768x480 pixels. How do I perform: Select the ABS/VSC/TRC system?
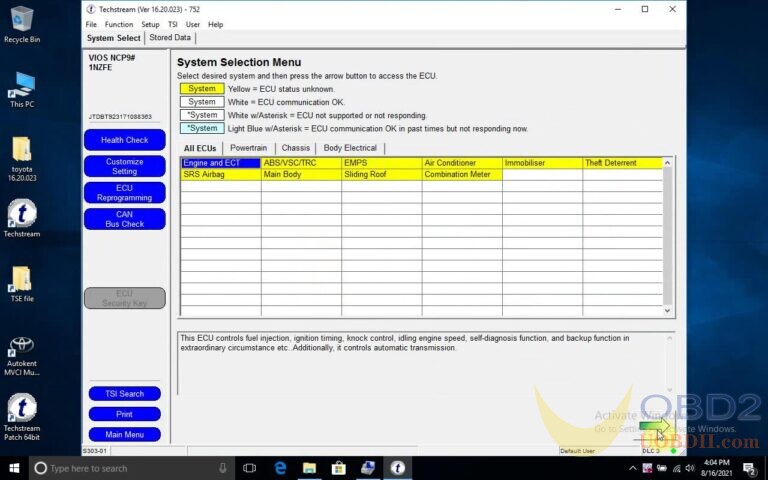pos(301,163)
